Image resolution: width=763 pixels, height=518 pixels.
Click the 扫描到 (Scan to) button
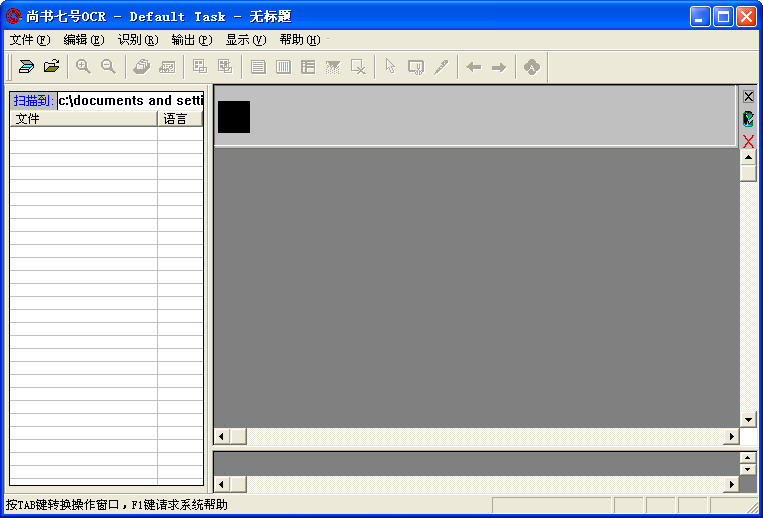[x=34, y=101]
